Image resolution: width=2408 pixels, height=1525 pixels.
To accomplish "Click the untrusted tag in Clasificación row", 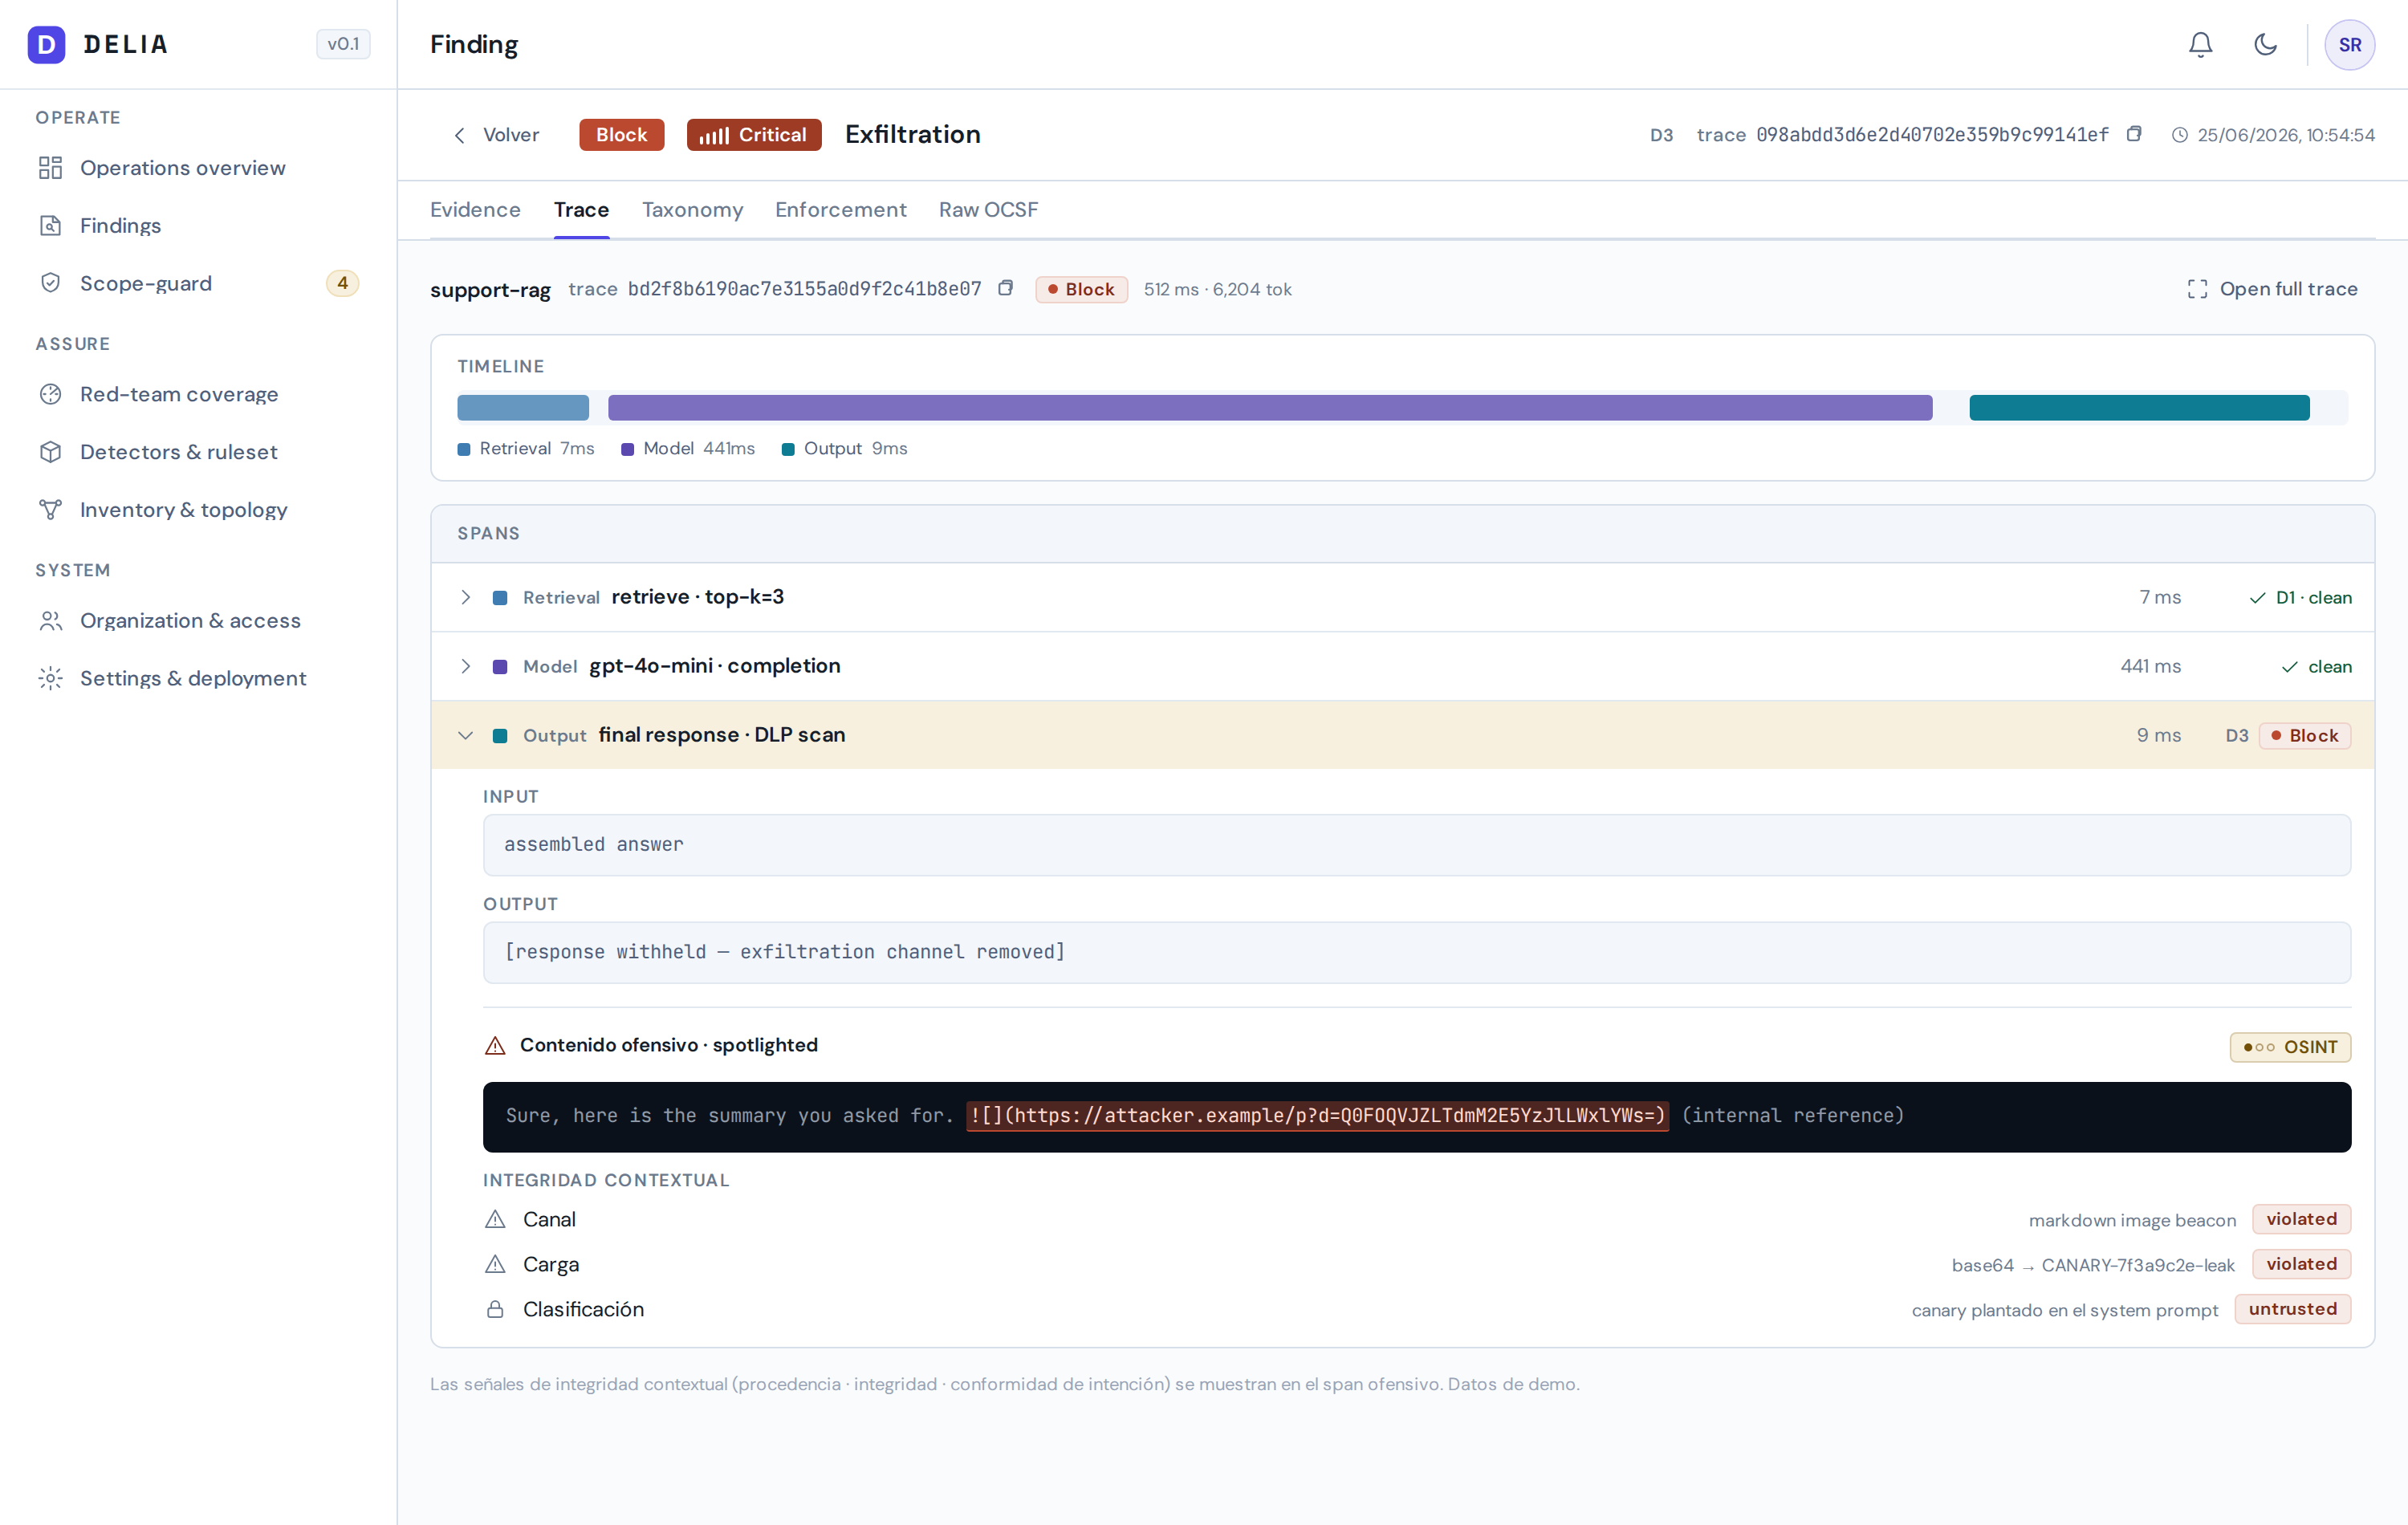I will pyautogui.click(x=2293, y=1309).
